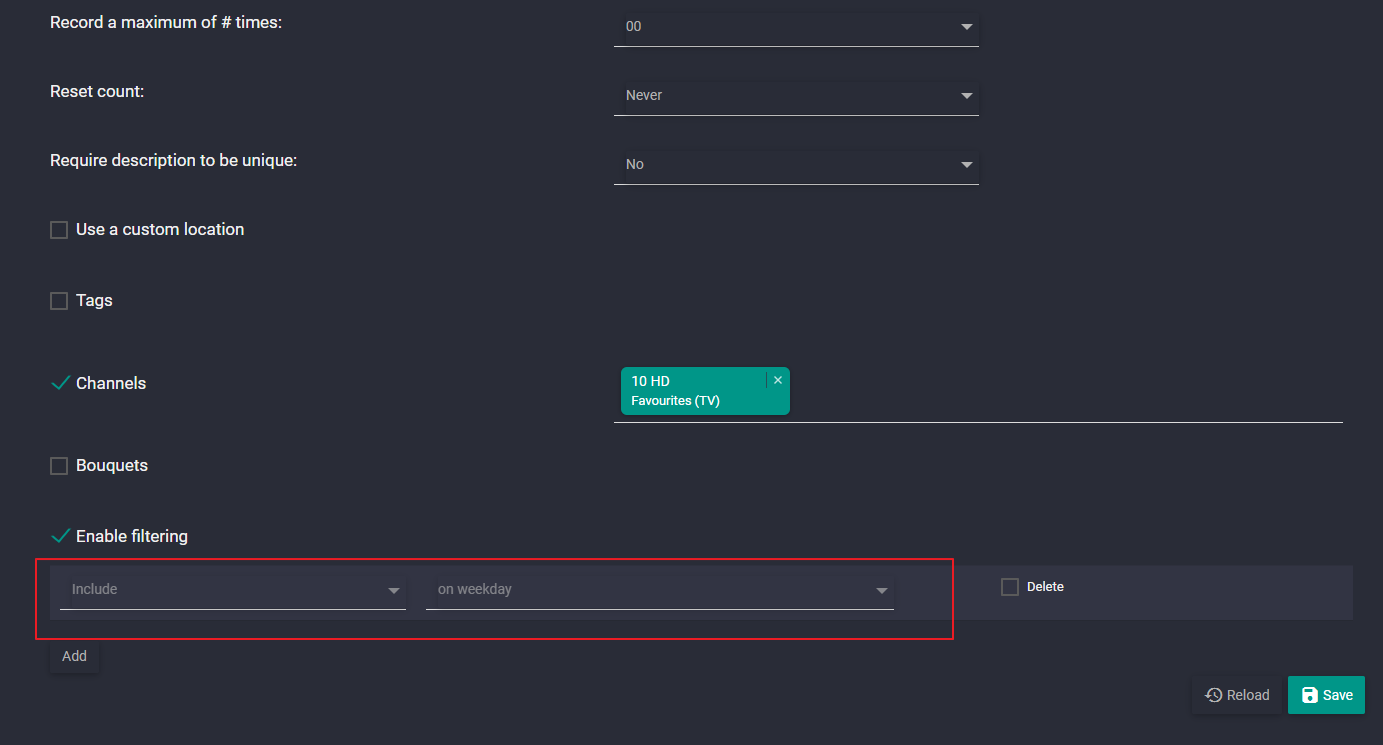Click the green checkmark next to Enable filtering
This screenshot has width=1383, height=745.
click(60, 536)
